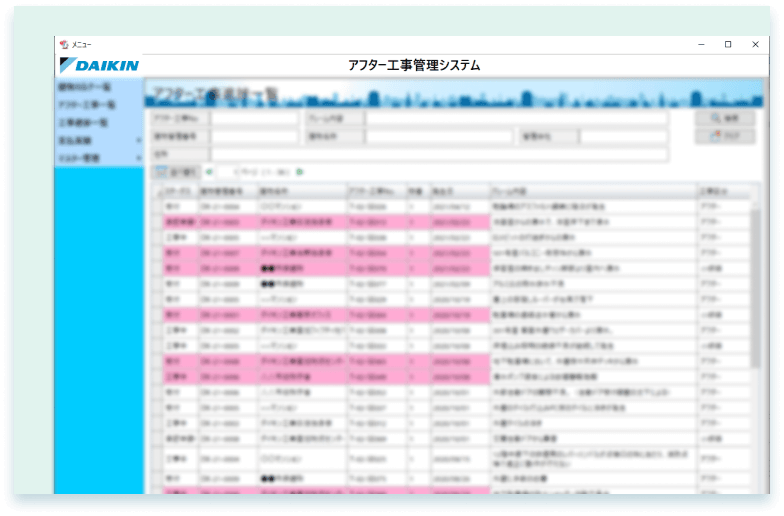The width and height of the screenshot is (784, 516).
Task: Sort by the クレーム内容 column header
Action: click(x=591, y=189)
